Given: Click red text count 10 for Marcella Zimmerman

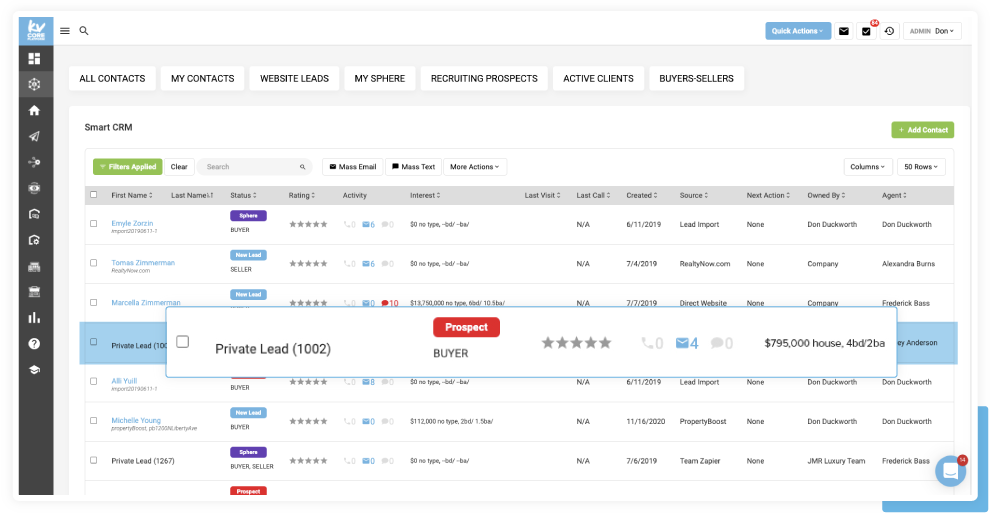Looking at the screenshot, I should click(x=390, y=303).
